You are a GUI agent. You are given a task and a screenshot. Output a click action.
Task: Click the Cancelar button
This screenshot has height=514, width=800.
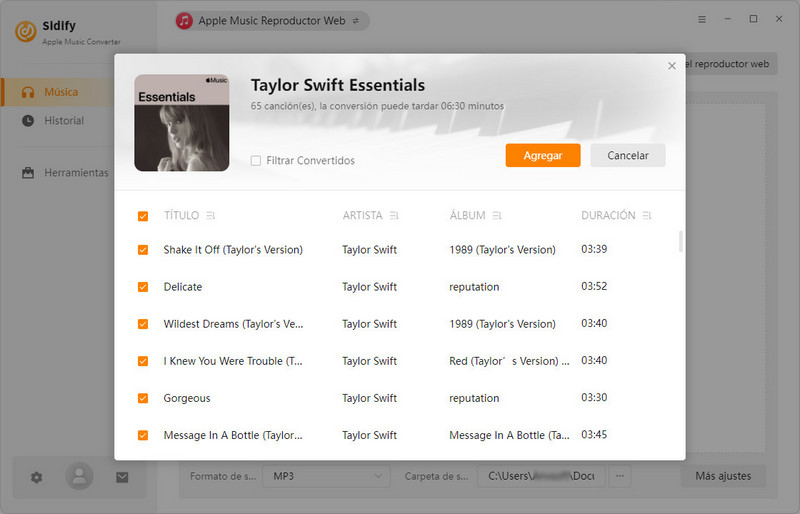(628, 155)
